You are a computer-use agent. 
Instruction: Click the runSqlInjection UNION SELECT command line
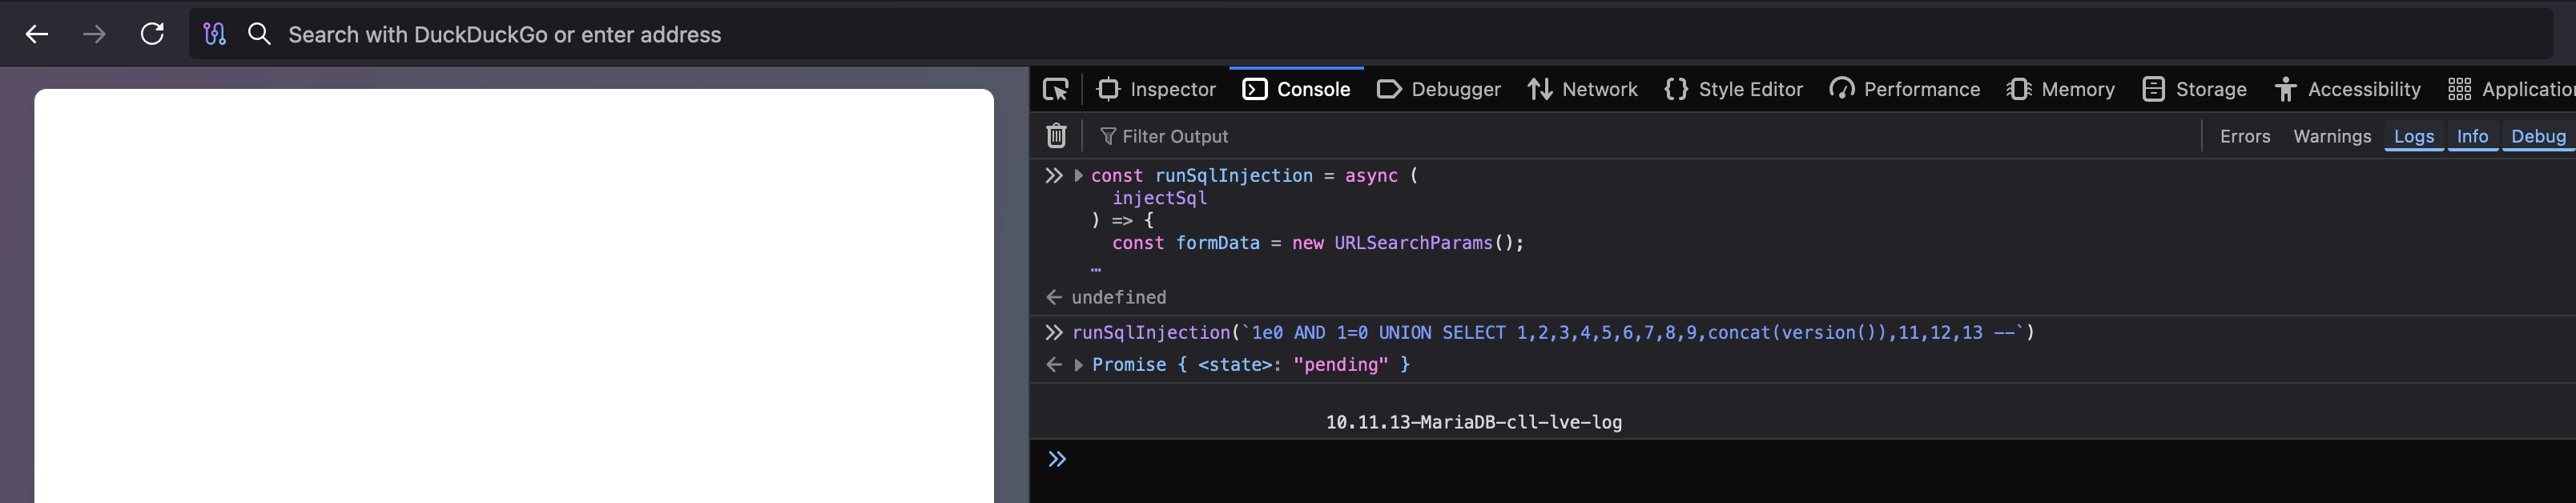click(1553, 333)
